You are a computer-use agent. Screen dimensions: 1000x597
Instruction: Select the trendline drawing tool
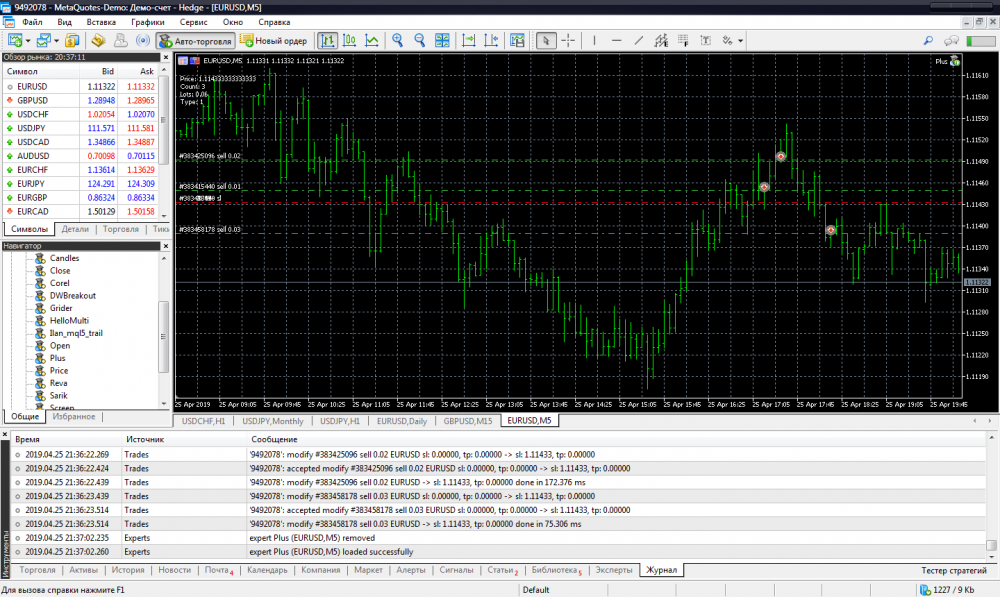(x=638, y=41)
